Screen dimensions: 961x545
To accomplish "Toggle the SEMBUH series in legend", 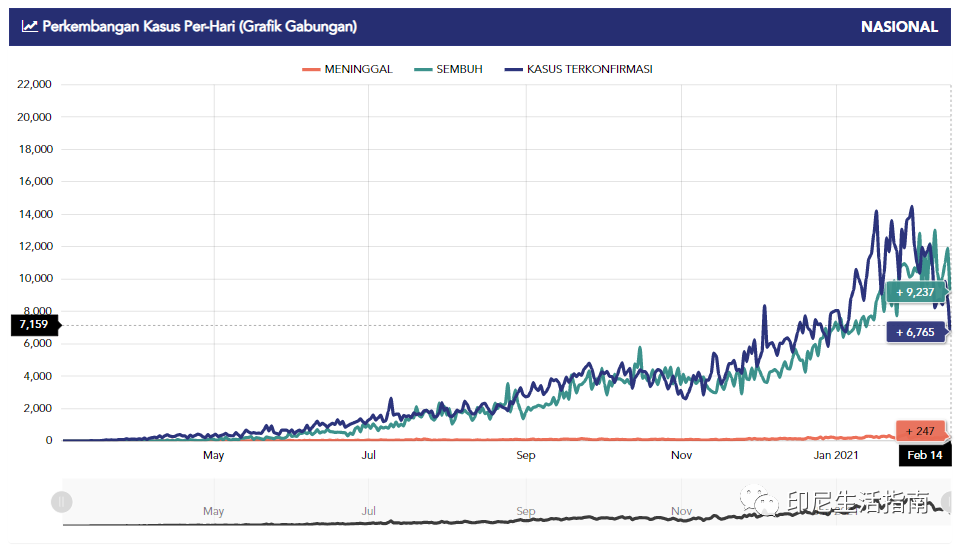I will 449,69.
